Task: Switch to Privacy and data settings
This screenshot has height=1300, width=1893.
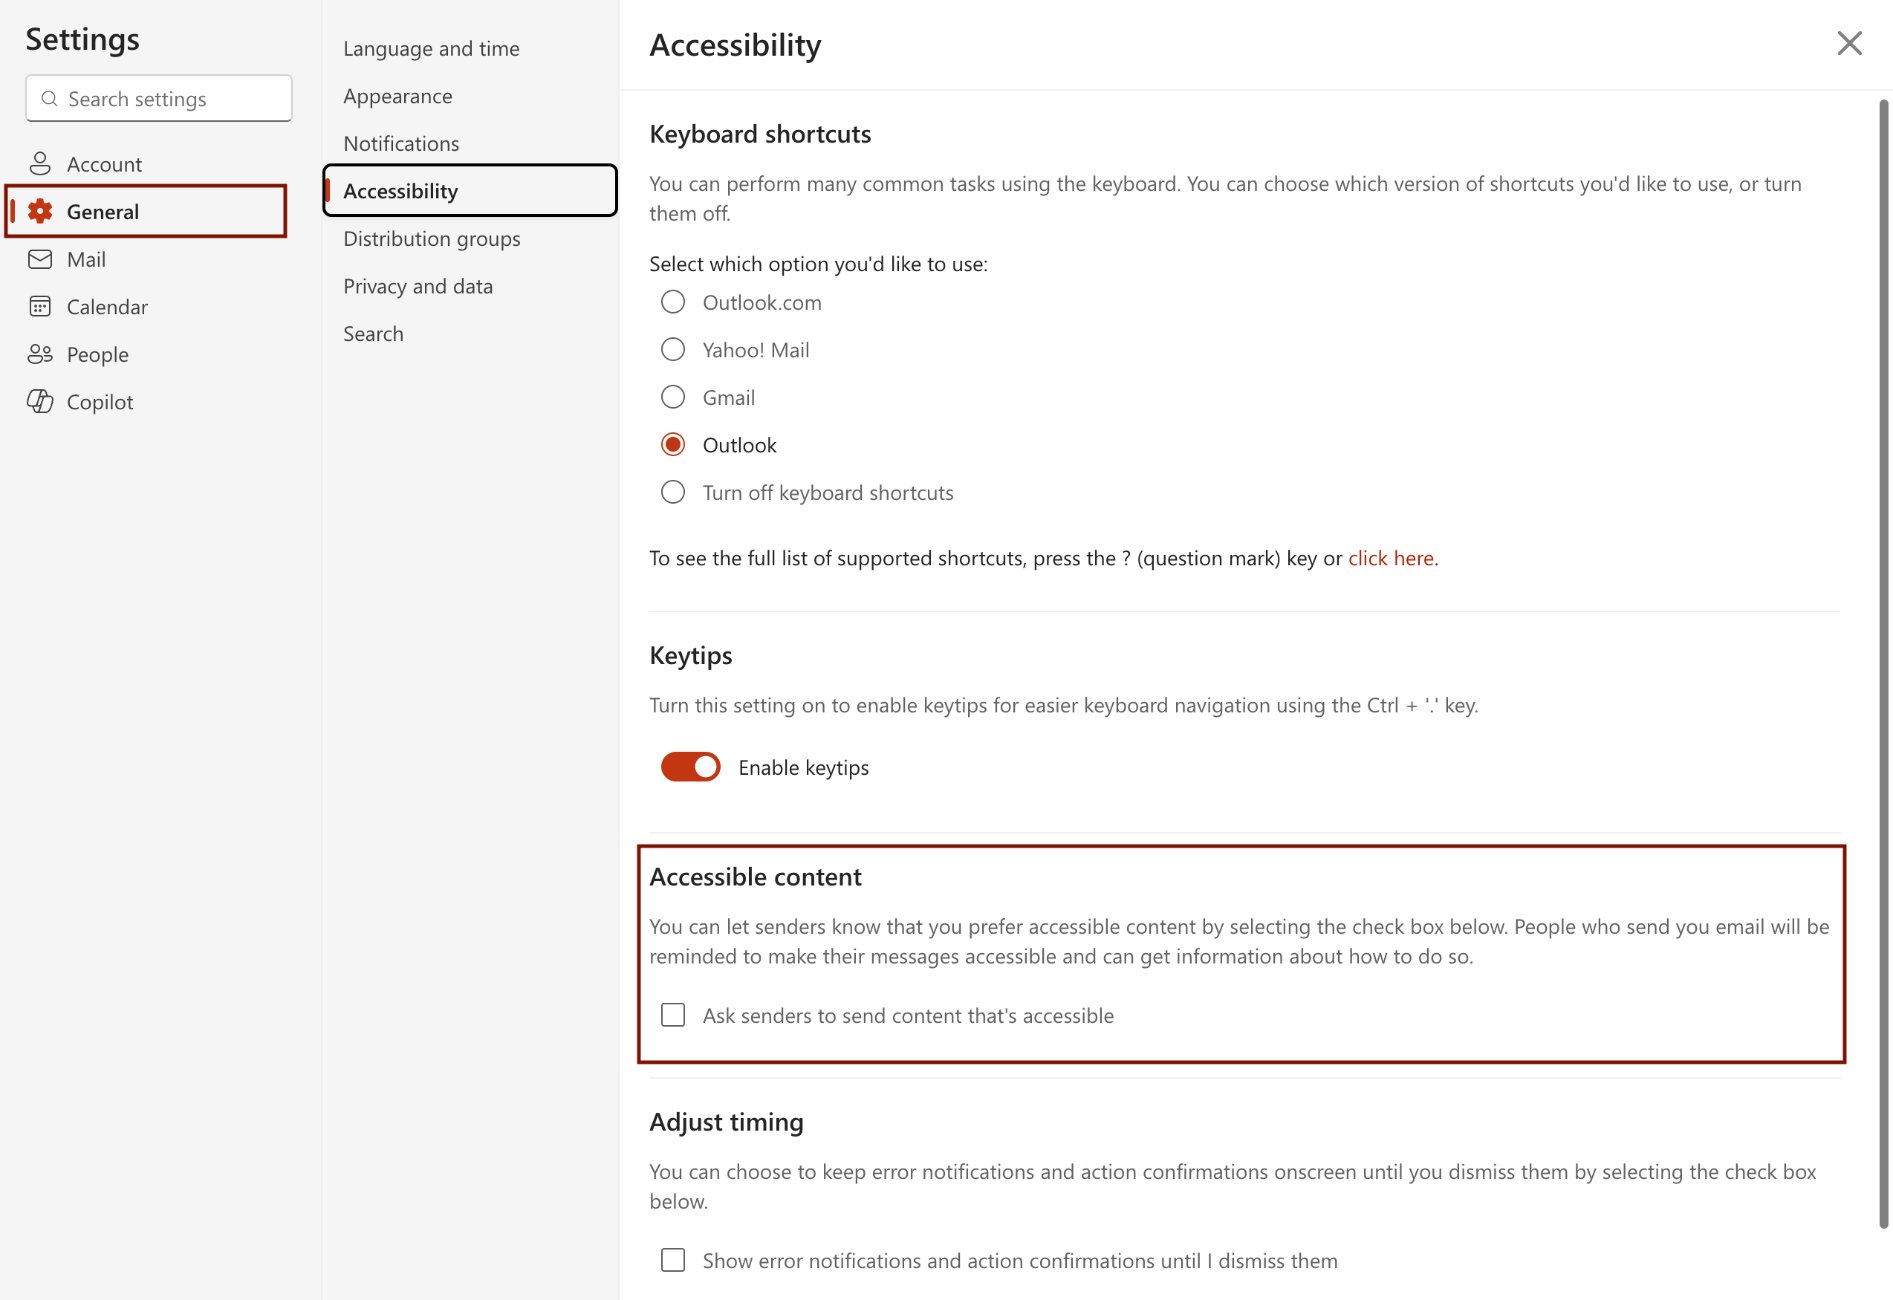Action: point(418,286)
